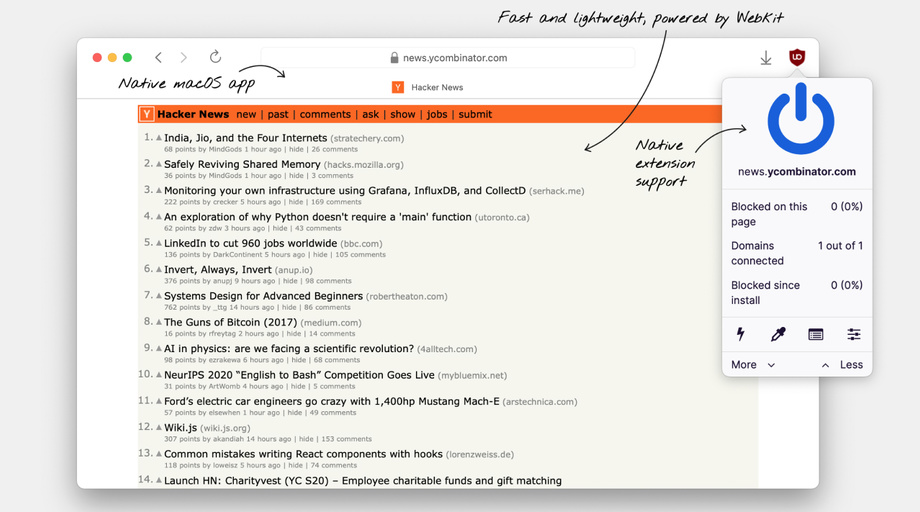The height and width of the screenshot is (512, 920).
Task: Open 'The Guns of Bitcoin (2017)'
Action: 231,323
